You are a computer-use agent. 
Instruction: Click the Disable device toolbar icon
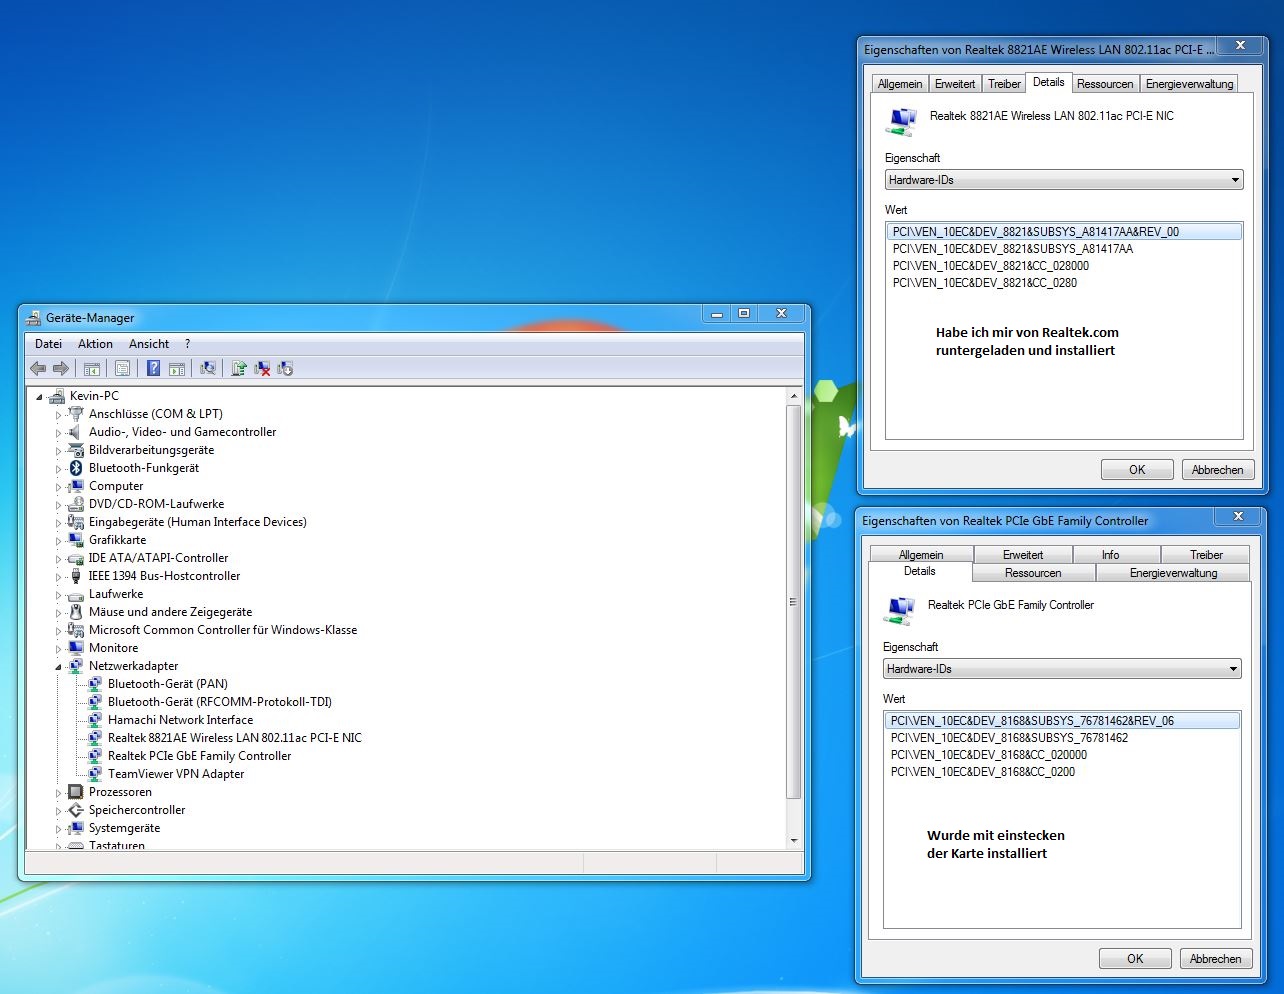(x=285, y=368)
